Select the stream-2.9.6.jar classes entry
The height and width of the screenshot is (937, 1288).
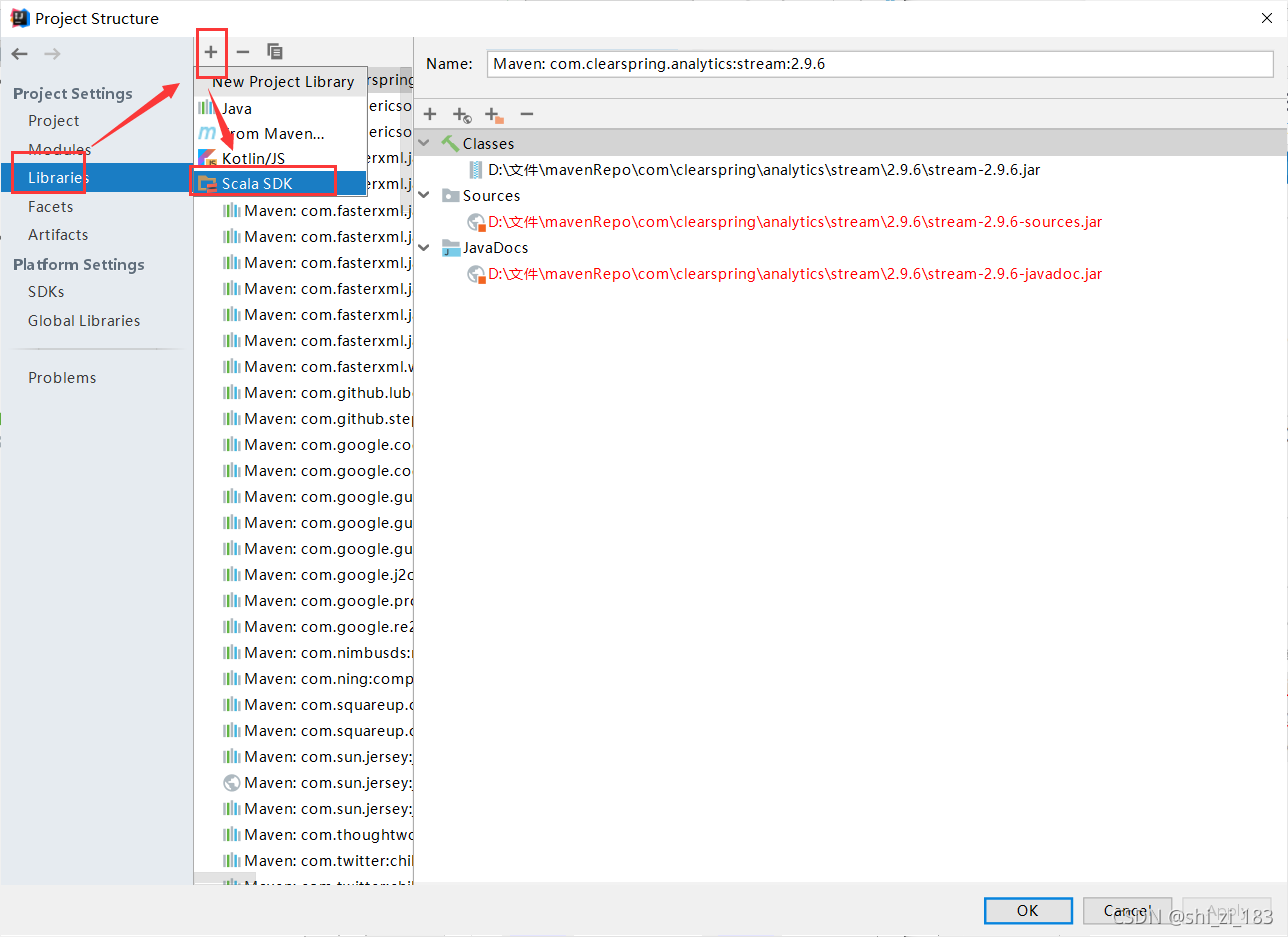(764, 169)
